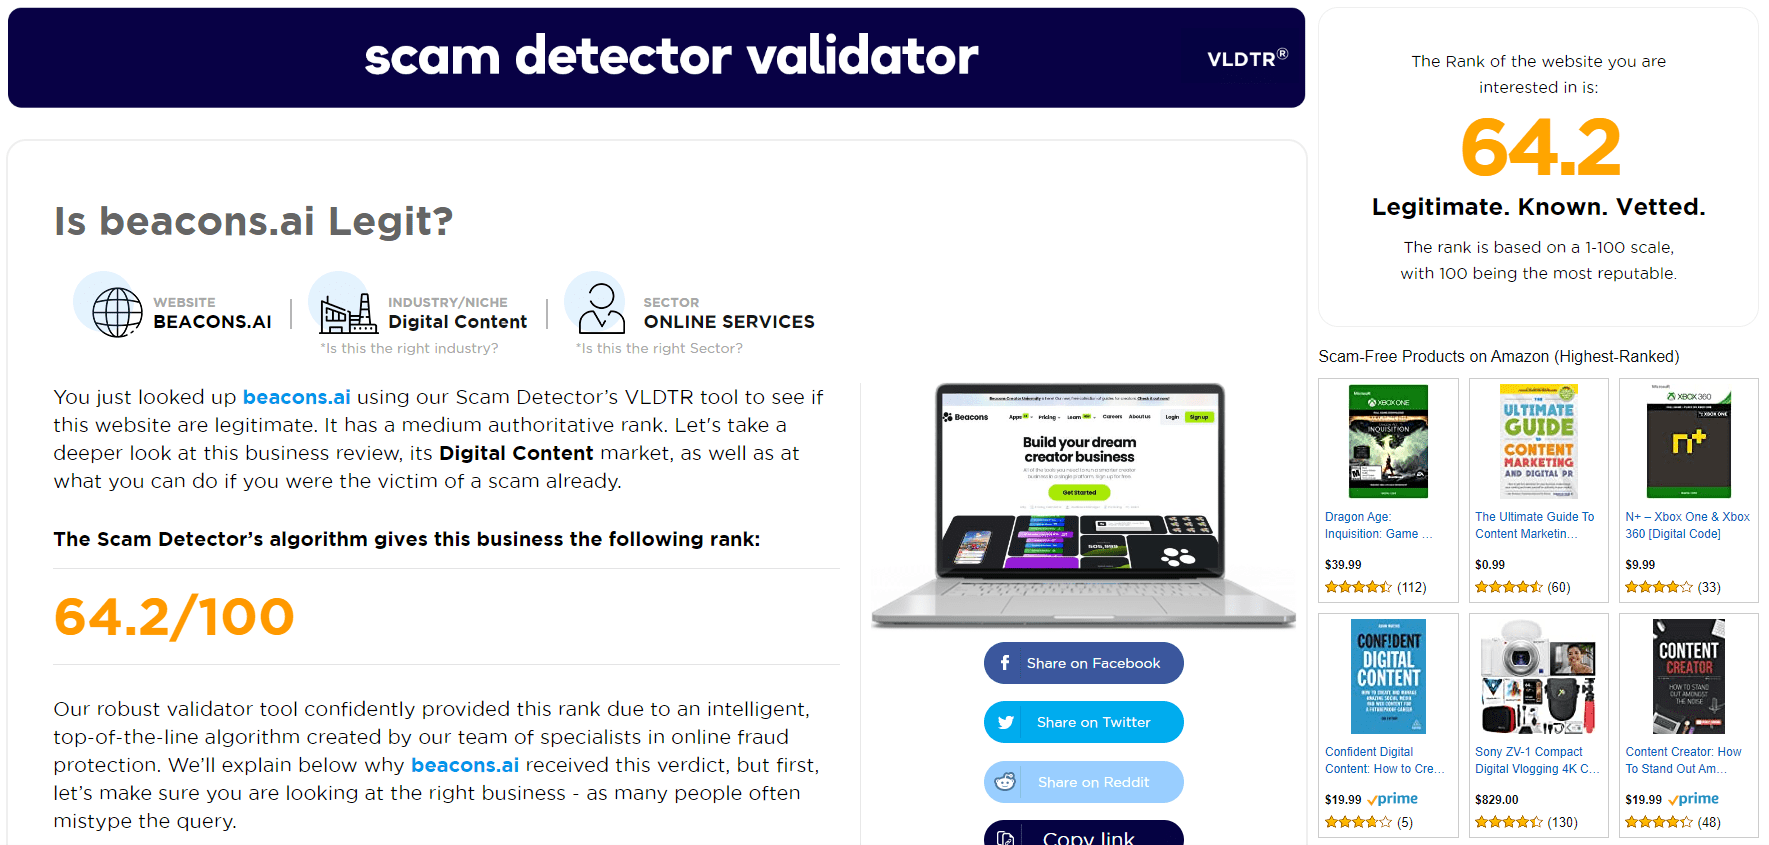The height and width of the screenshot is (845, 1769).
Task: Click the globe website icon
Action: click(x=117, y=312)
